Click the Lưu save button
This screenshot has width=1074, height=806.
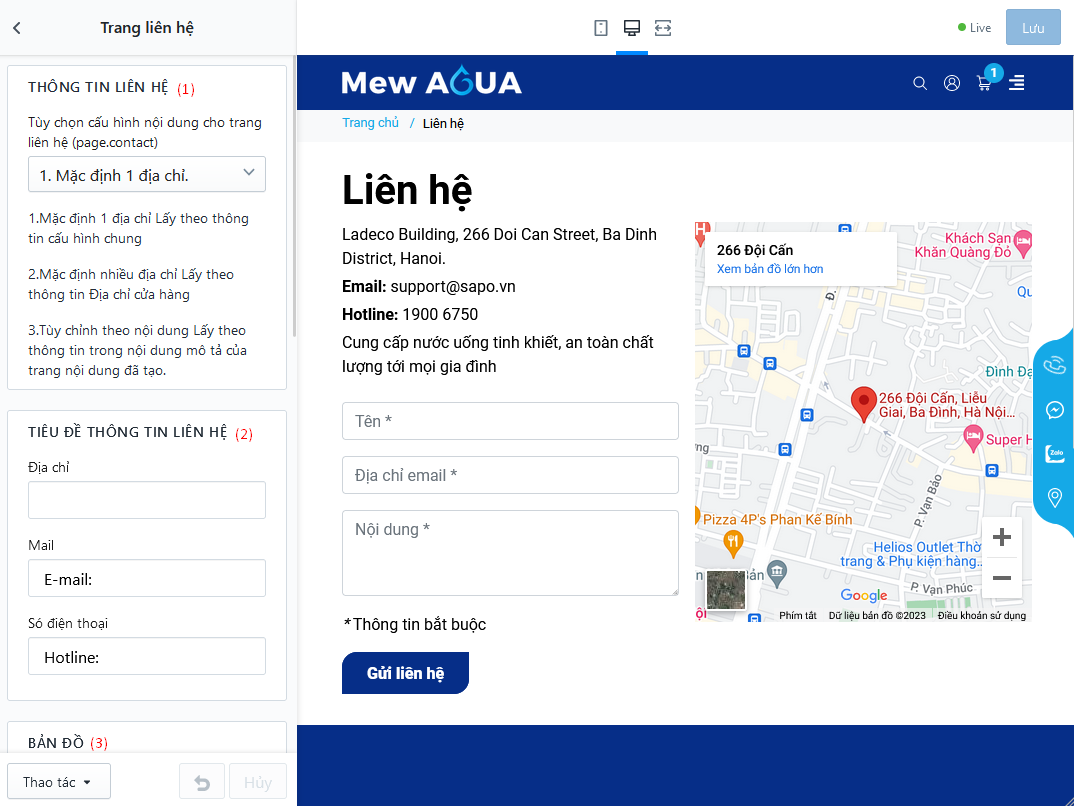point(1033,27)
